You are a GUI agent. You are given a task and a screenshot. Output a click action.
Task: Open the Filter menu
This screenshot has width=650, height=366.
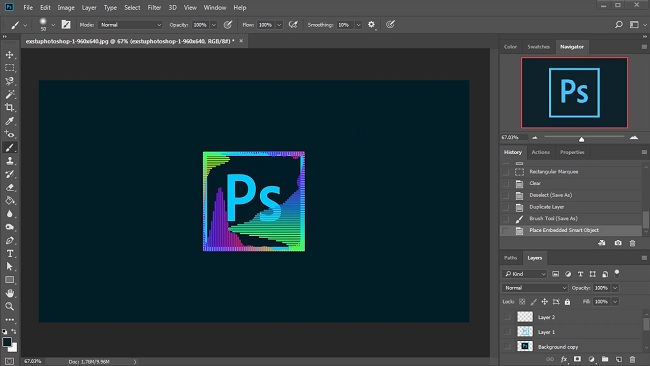point(154,7)
